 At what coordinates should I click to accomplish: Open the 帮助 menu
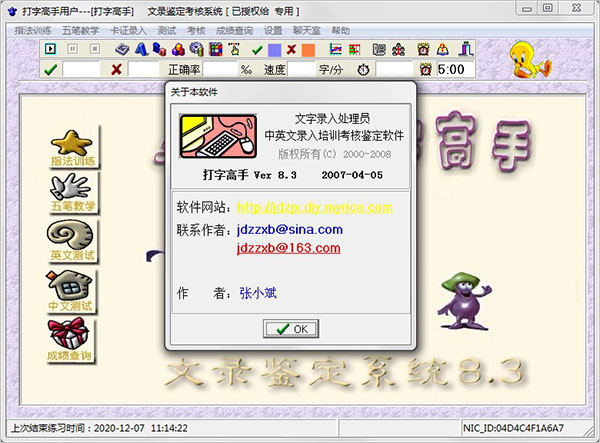pyautogui.click(x=341, y=30)
